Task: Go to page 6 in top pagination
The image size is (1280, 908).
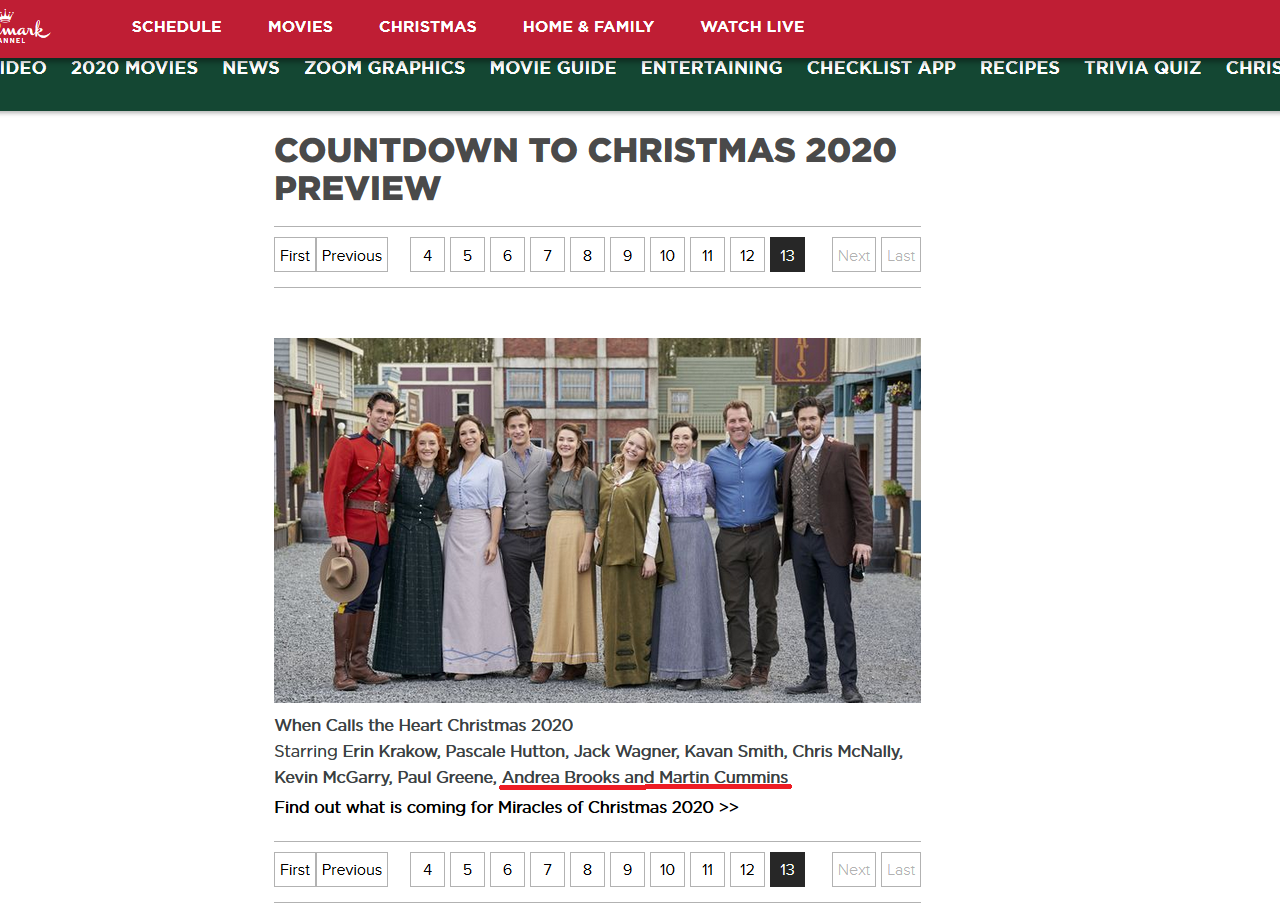Action: [x=507, y=255]
